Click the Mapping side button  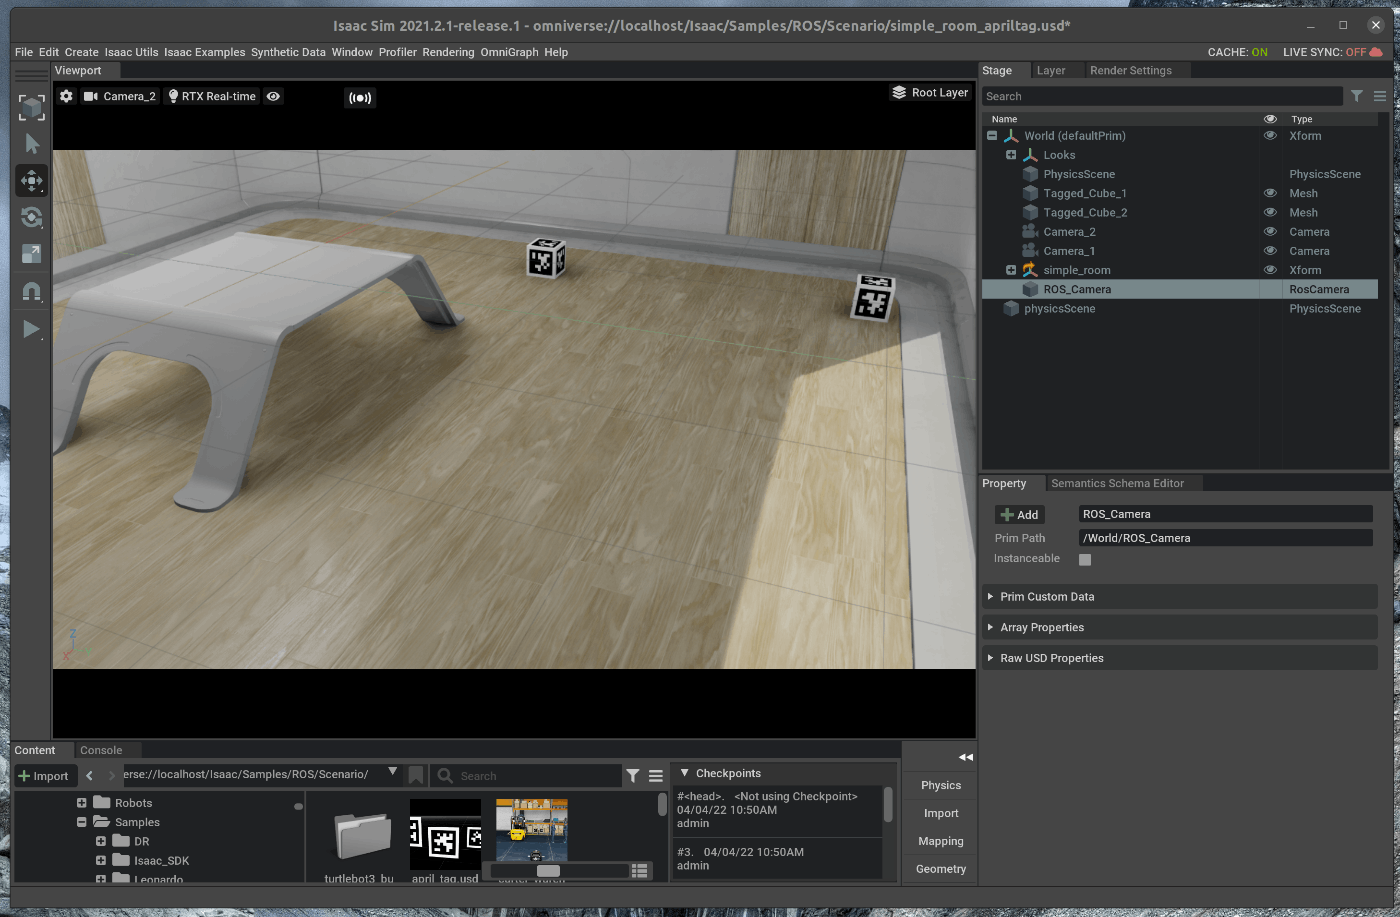(x=941, y=841)
